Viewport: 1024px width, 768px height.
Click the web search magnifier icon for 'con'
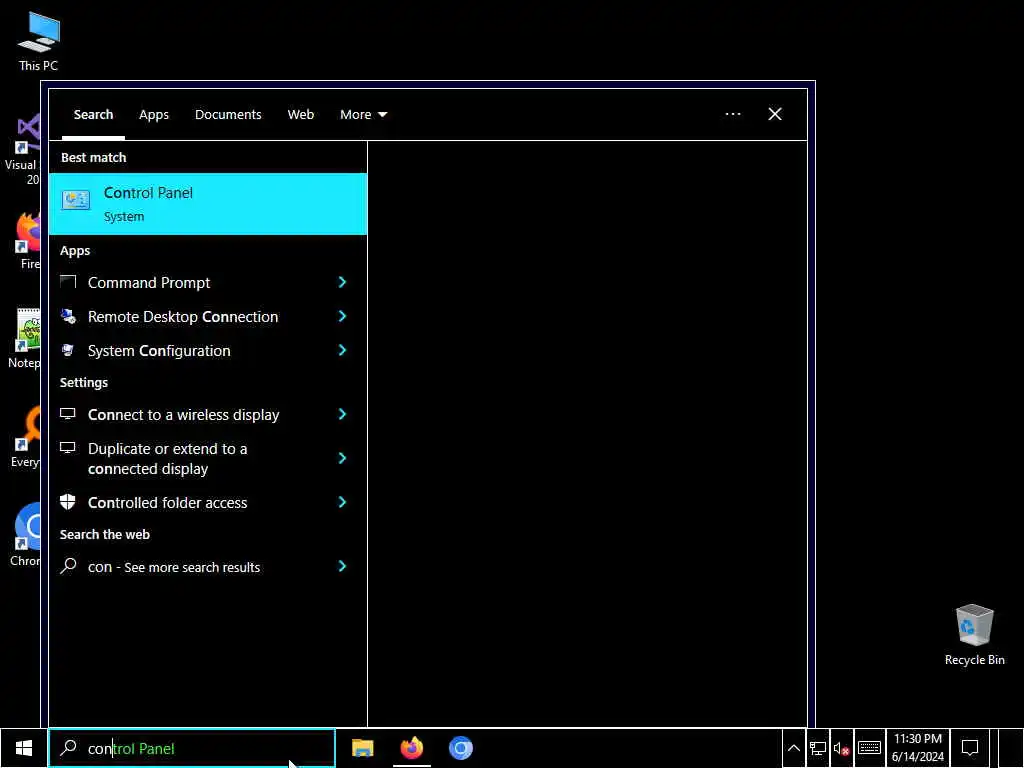click(x=68, y=566)
